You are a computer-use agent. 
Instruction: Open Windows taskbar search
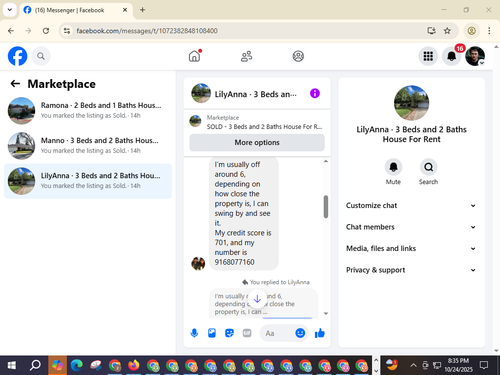[35, 365]
